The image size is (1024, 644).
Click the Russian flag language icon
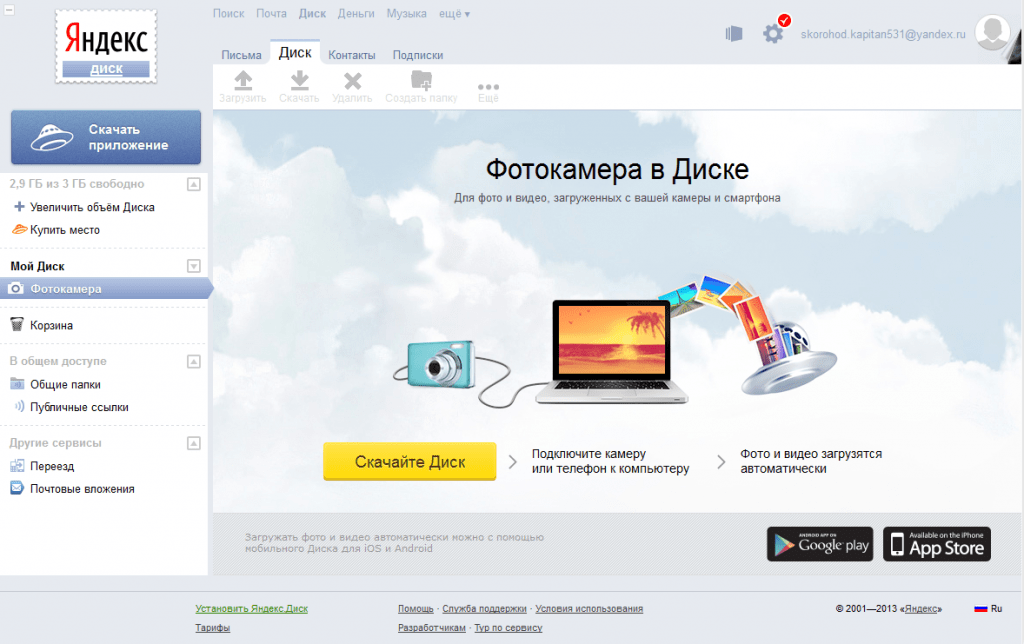coord(980,608)
